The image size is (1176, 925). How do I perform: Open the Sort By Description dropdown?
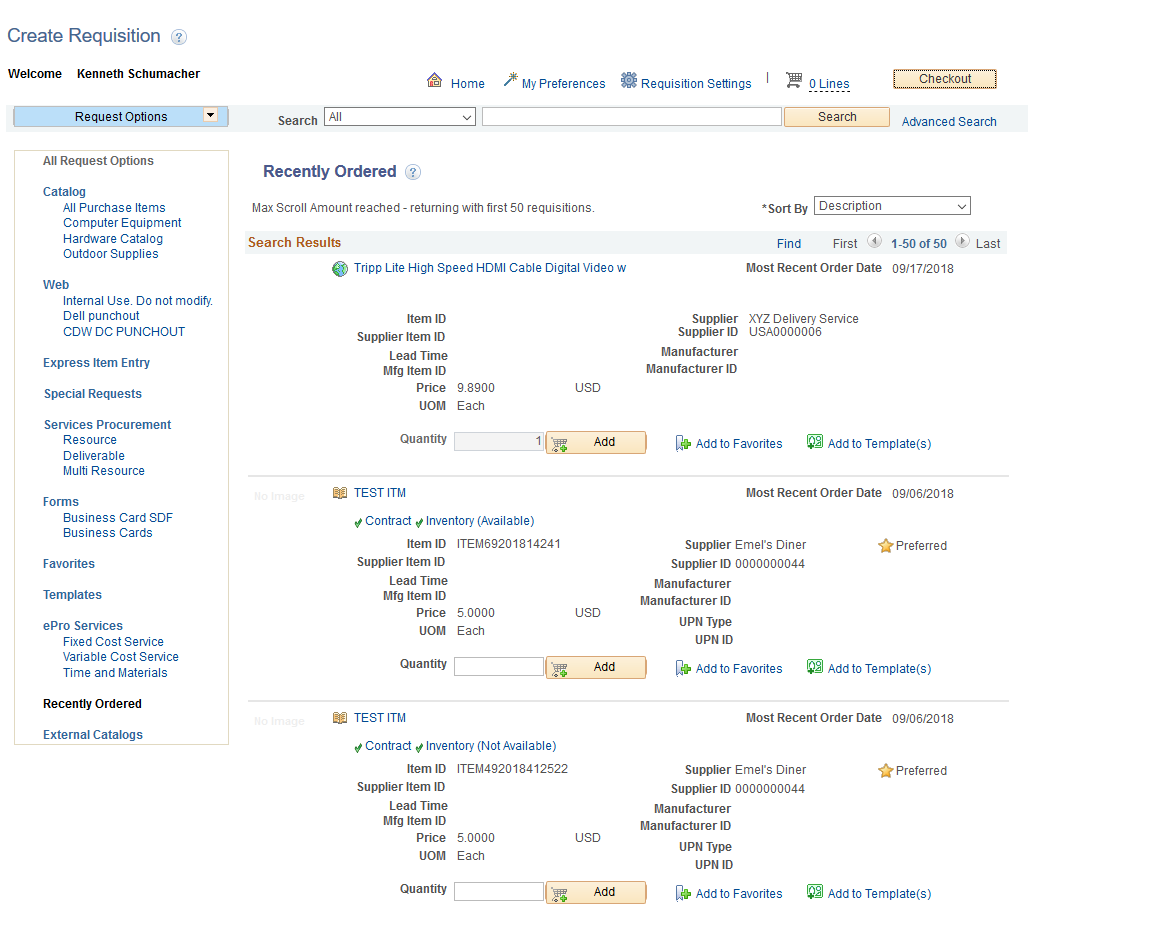[892, 206]
